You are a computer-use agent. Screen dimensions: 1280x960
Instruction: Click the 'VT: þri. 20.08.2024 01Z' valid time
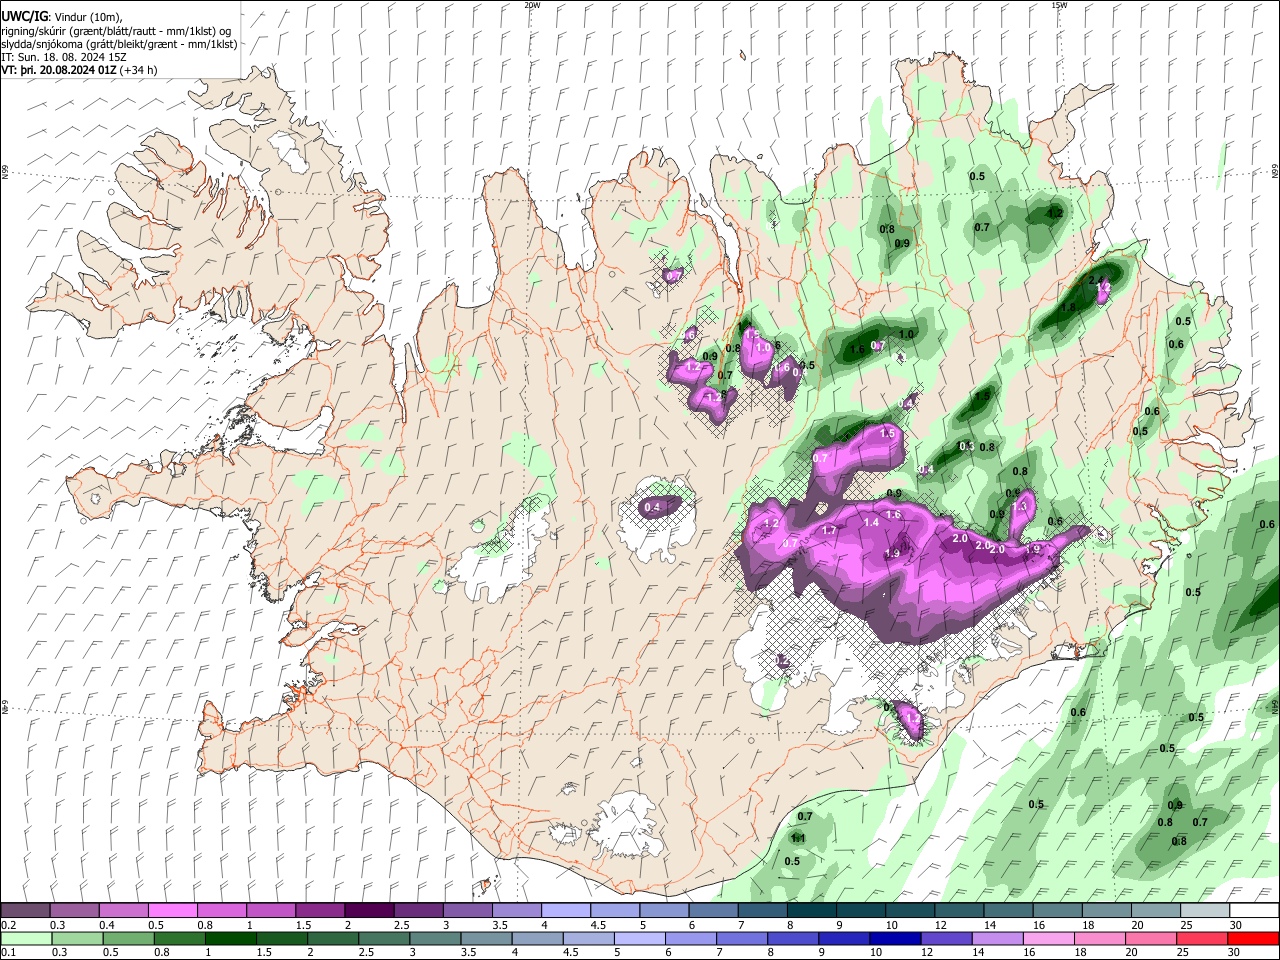[x=58, y=70]
